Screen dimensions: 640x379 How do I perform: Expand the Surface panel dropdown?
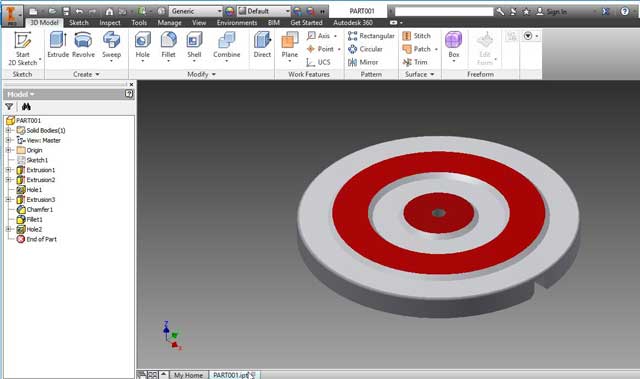pos(420,74)
